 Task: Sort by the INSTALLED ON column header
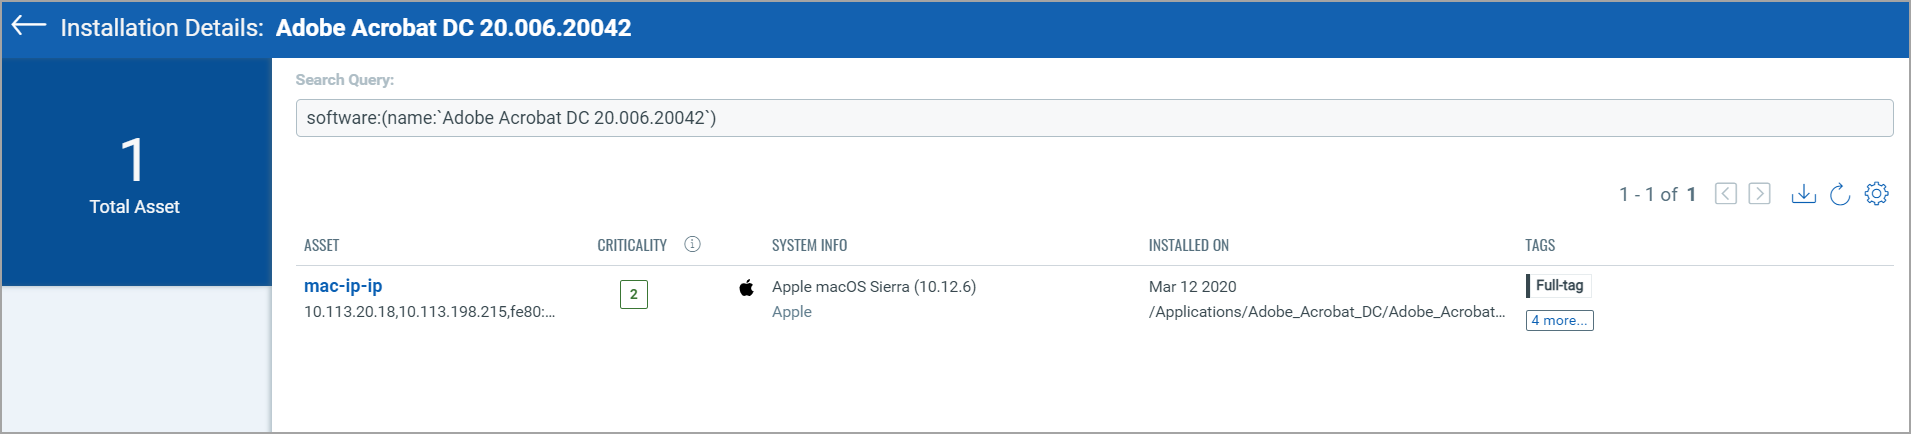click(1188, 245)
